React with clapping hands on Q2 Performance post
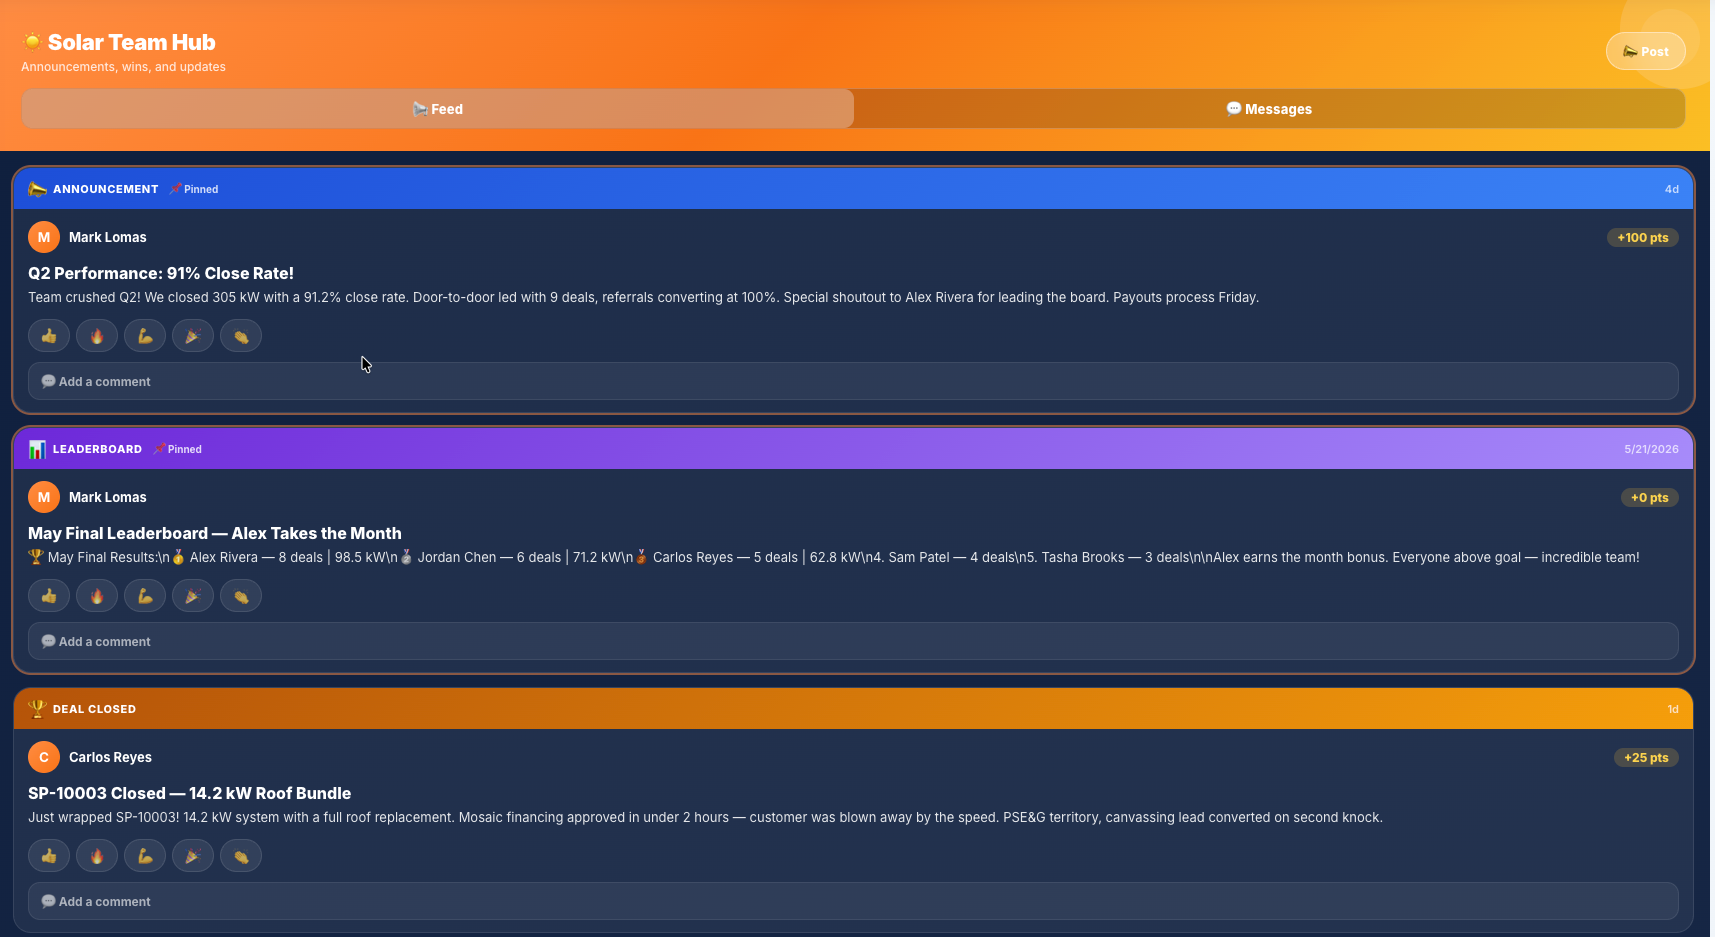The image size is (1715, 937). (241, 336)
